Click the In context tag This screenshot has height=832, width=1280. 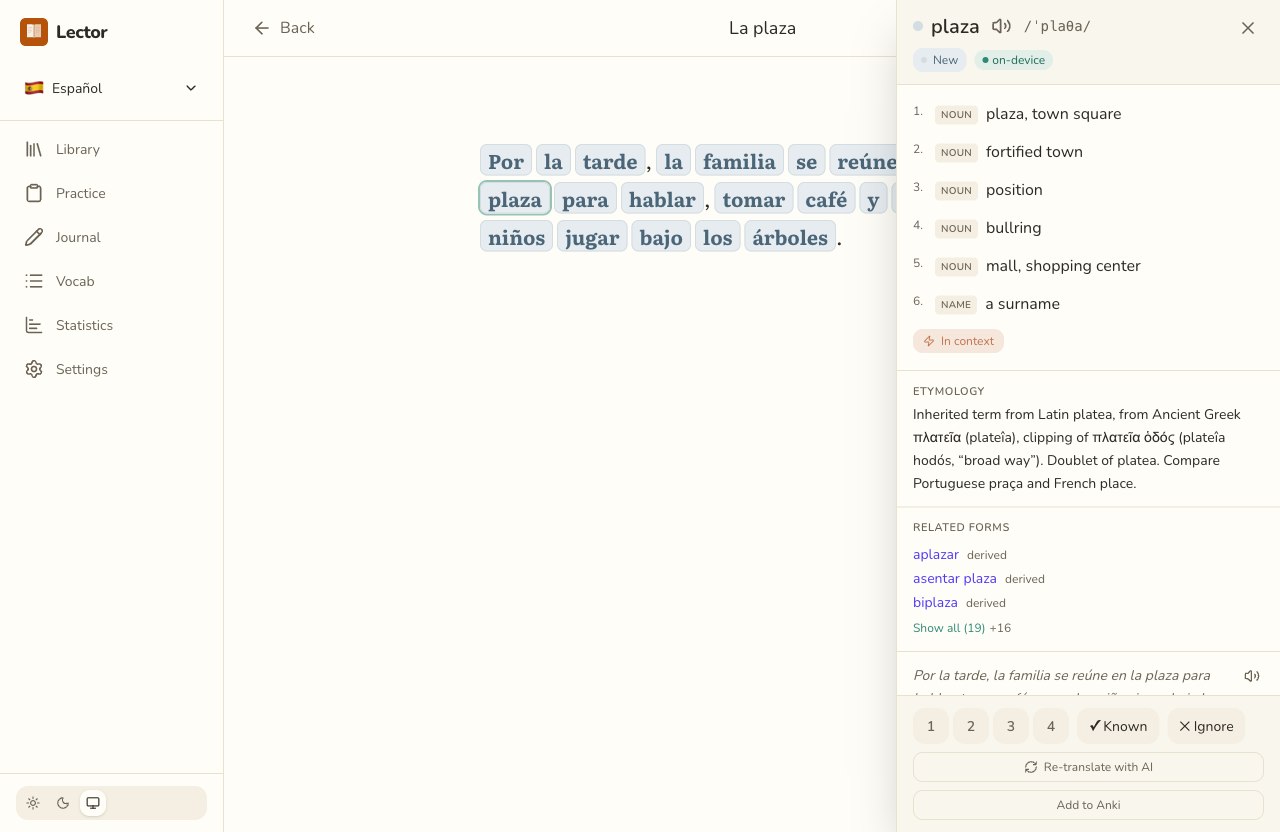(x=958, y=341)
